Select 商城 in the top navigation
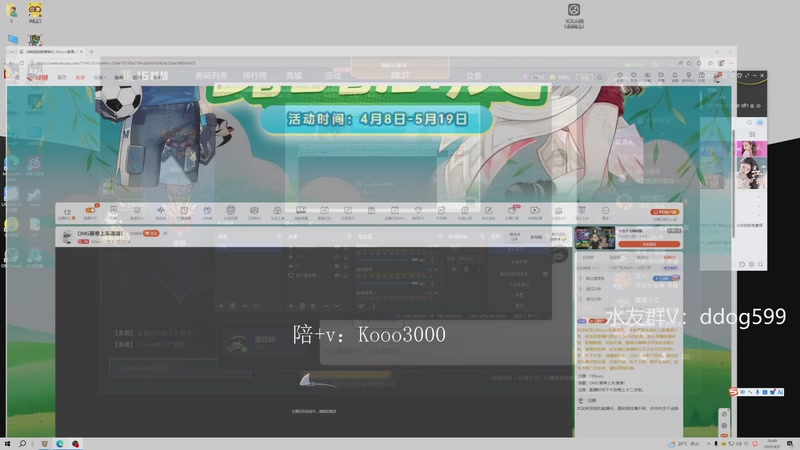This screenshot has width=800, height=450. click(x=294, y=76)
